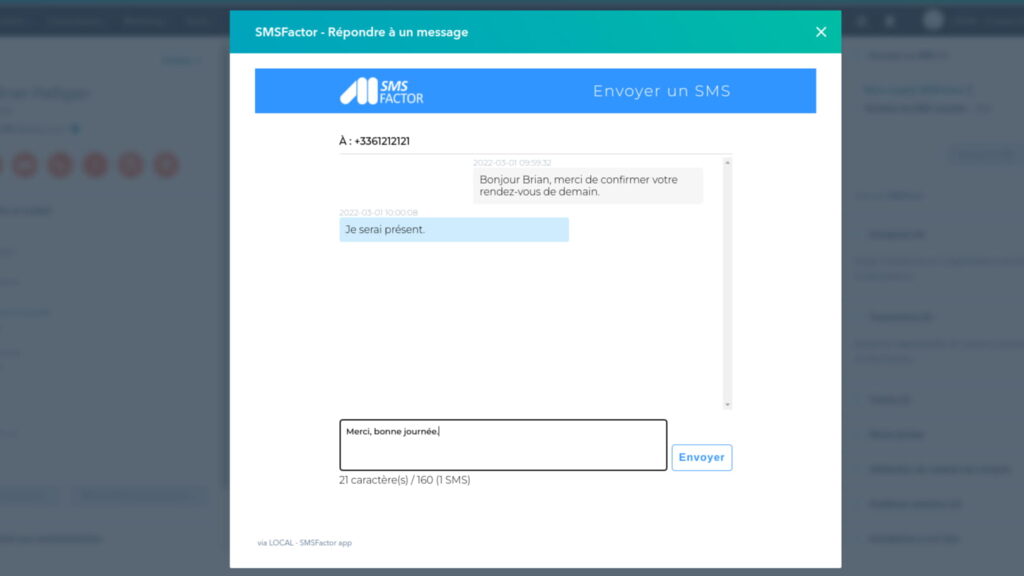Click the 'Envoyer un SMS' banner heading

662,91
